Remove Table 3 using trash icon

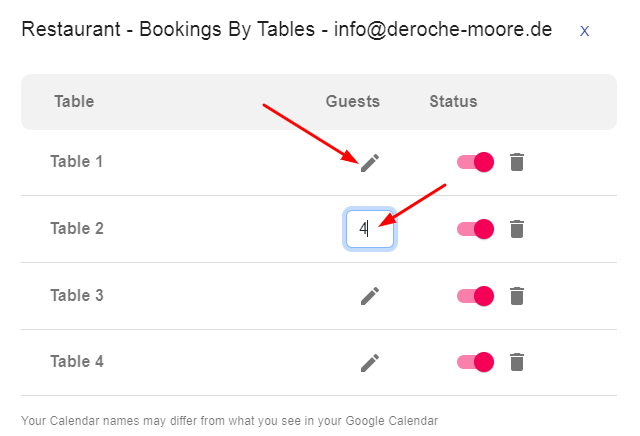point(516,295)
